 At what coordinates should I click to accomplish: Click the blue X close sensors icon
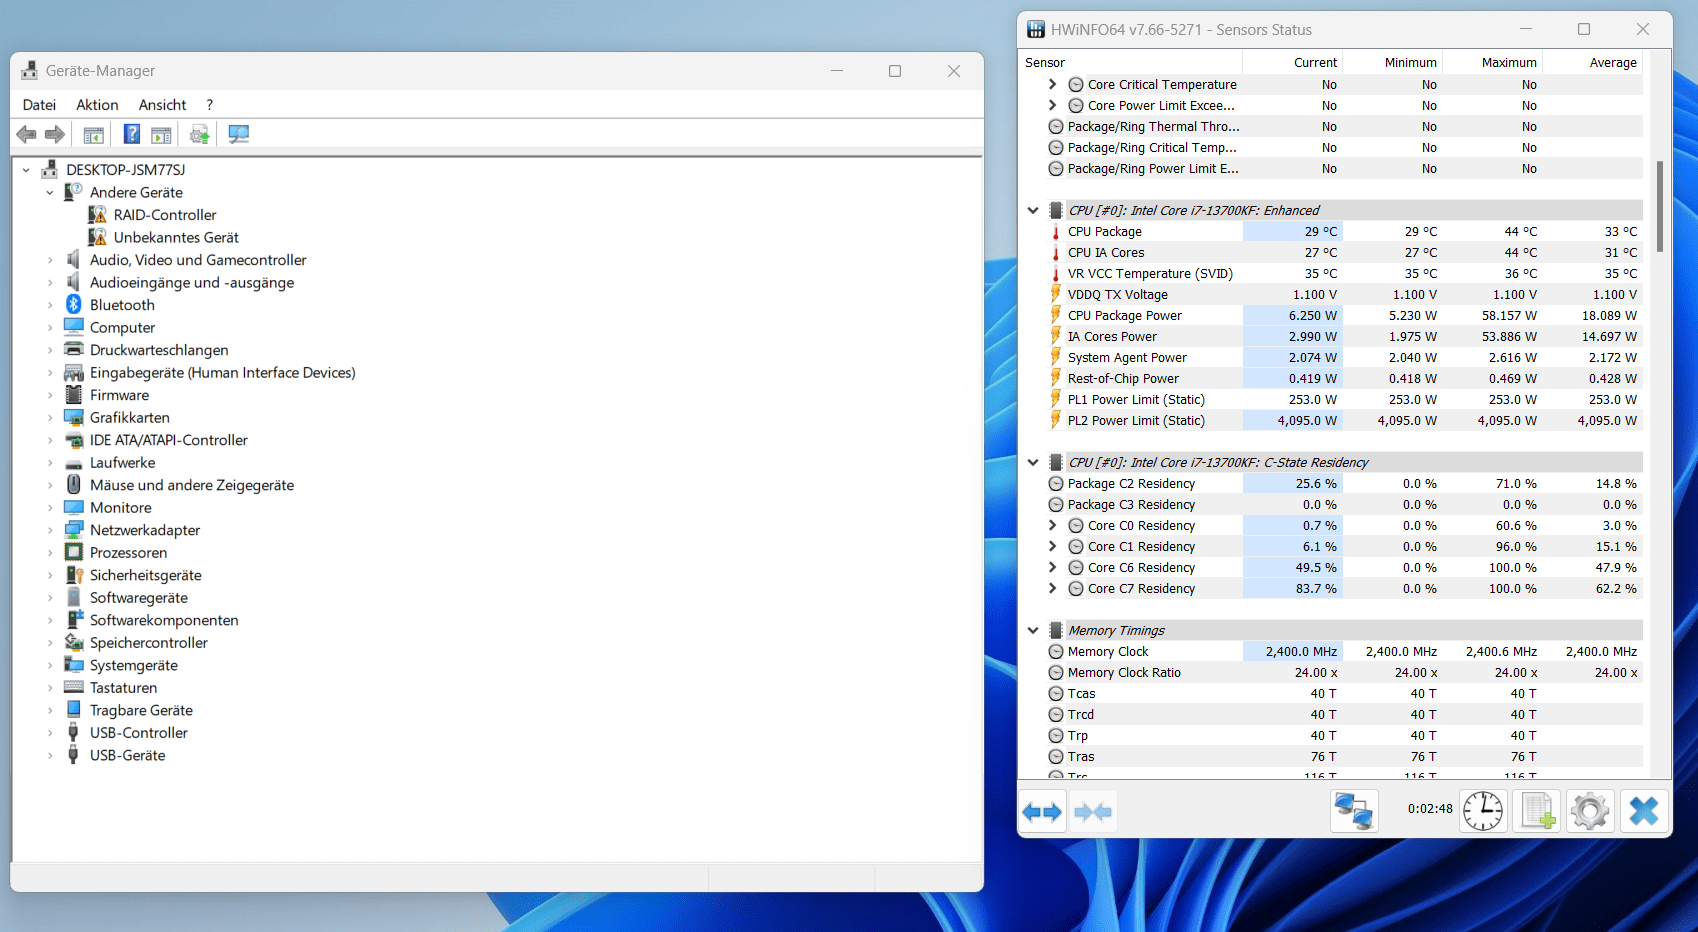coord(1644,811)
